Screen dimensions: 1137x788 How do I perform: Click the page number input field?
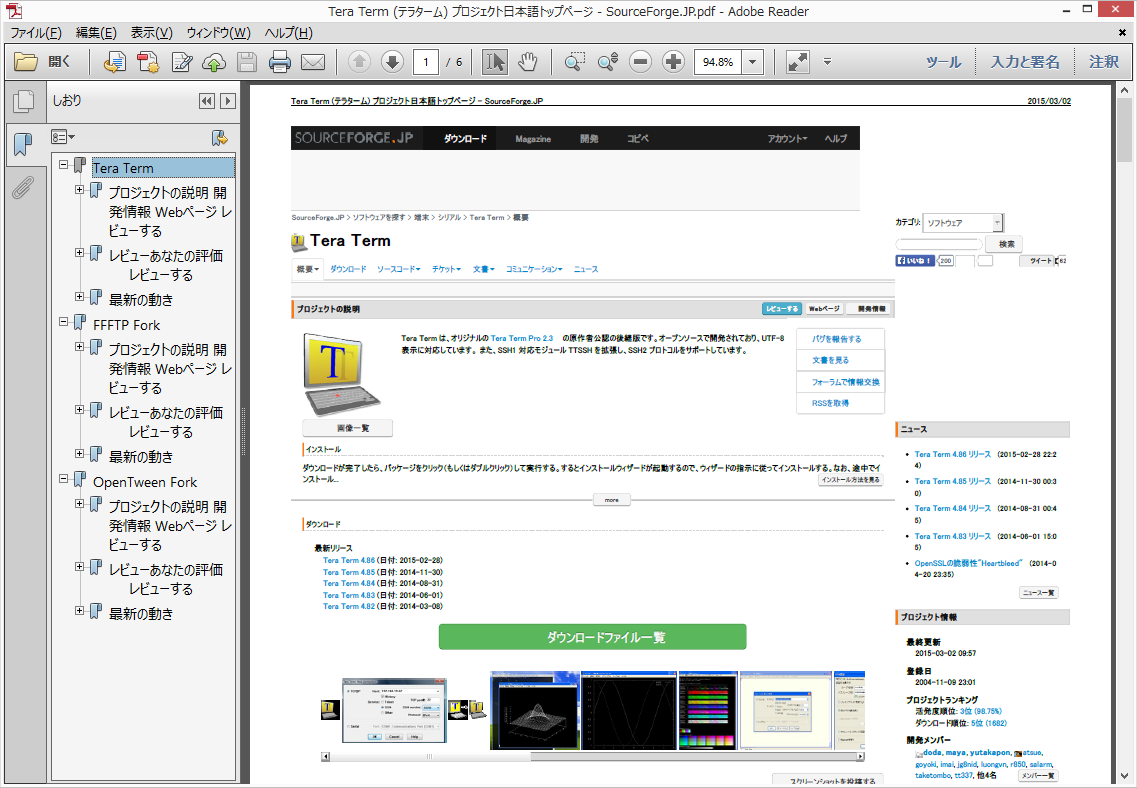tap(426, 62)
